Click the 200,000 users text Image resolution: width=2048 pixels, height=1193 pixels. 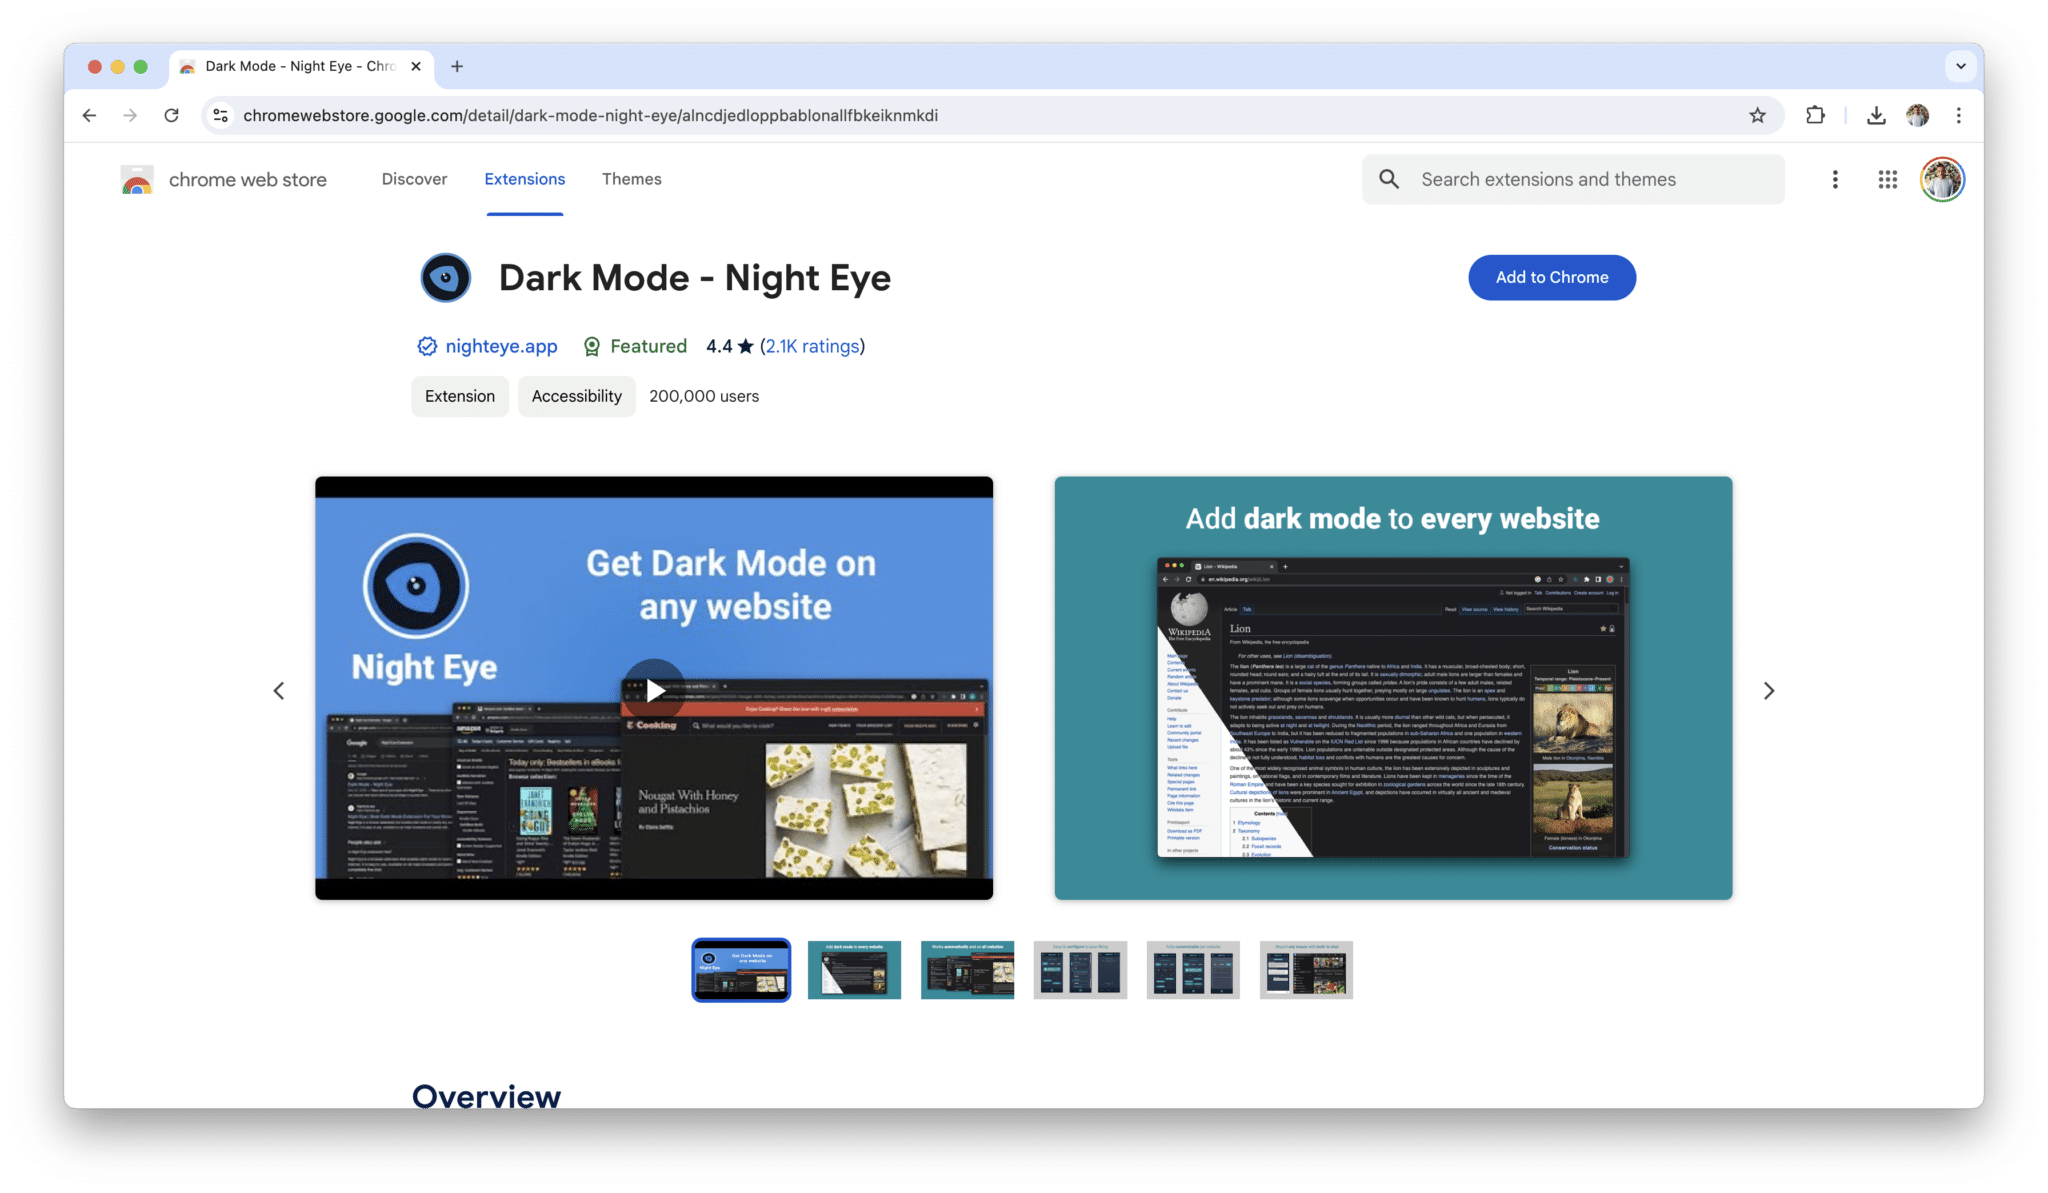click(x=704, y=396)
